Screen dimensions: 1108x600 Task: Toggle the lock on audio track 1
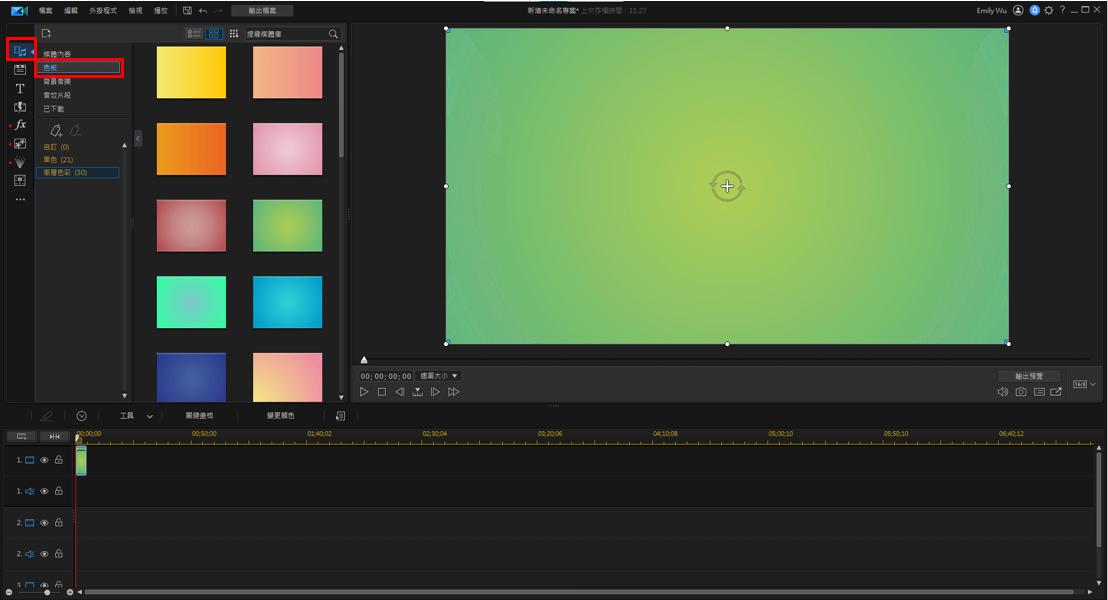[59, 491]
